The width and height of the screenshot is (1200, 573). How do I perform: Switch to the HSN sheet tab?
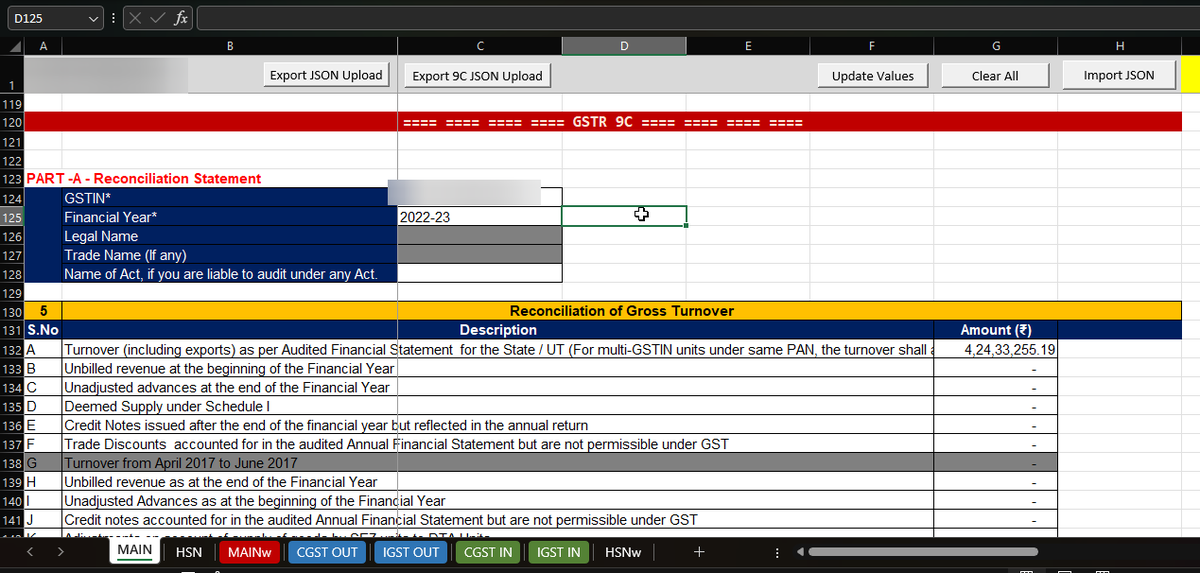click(x=188, y=552)
